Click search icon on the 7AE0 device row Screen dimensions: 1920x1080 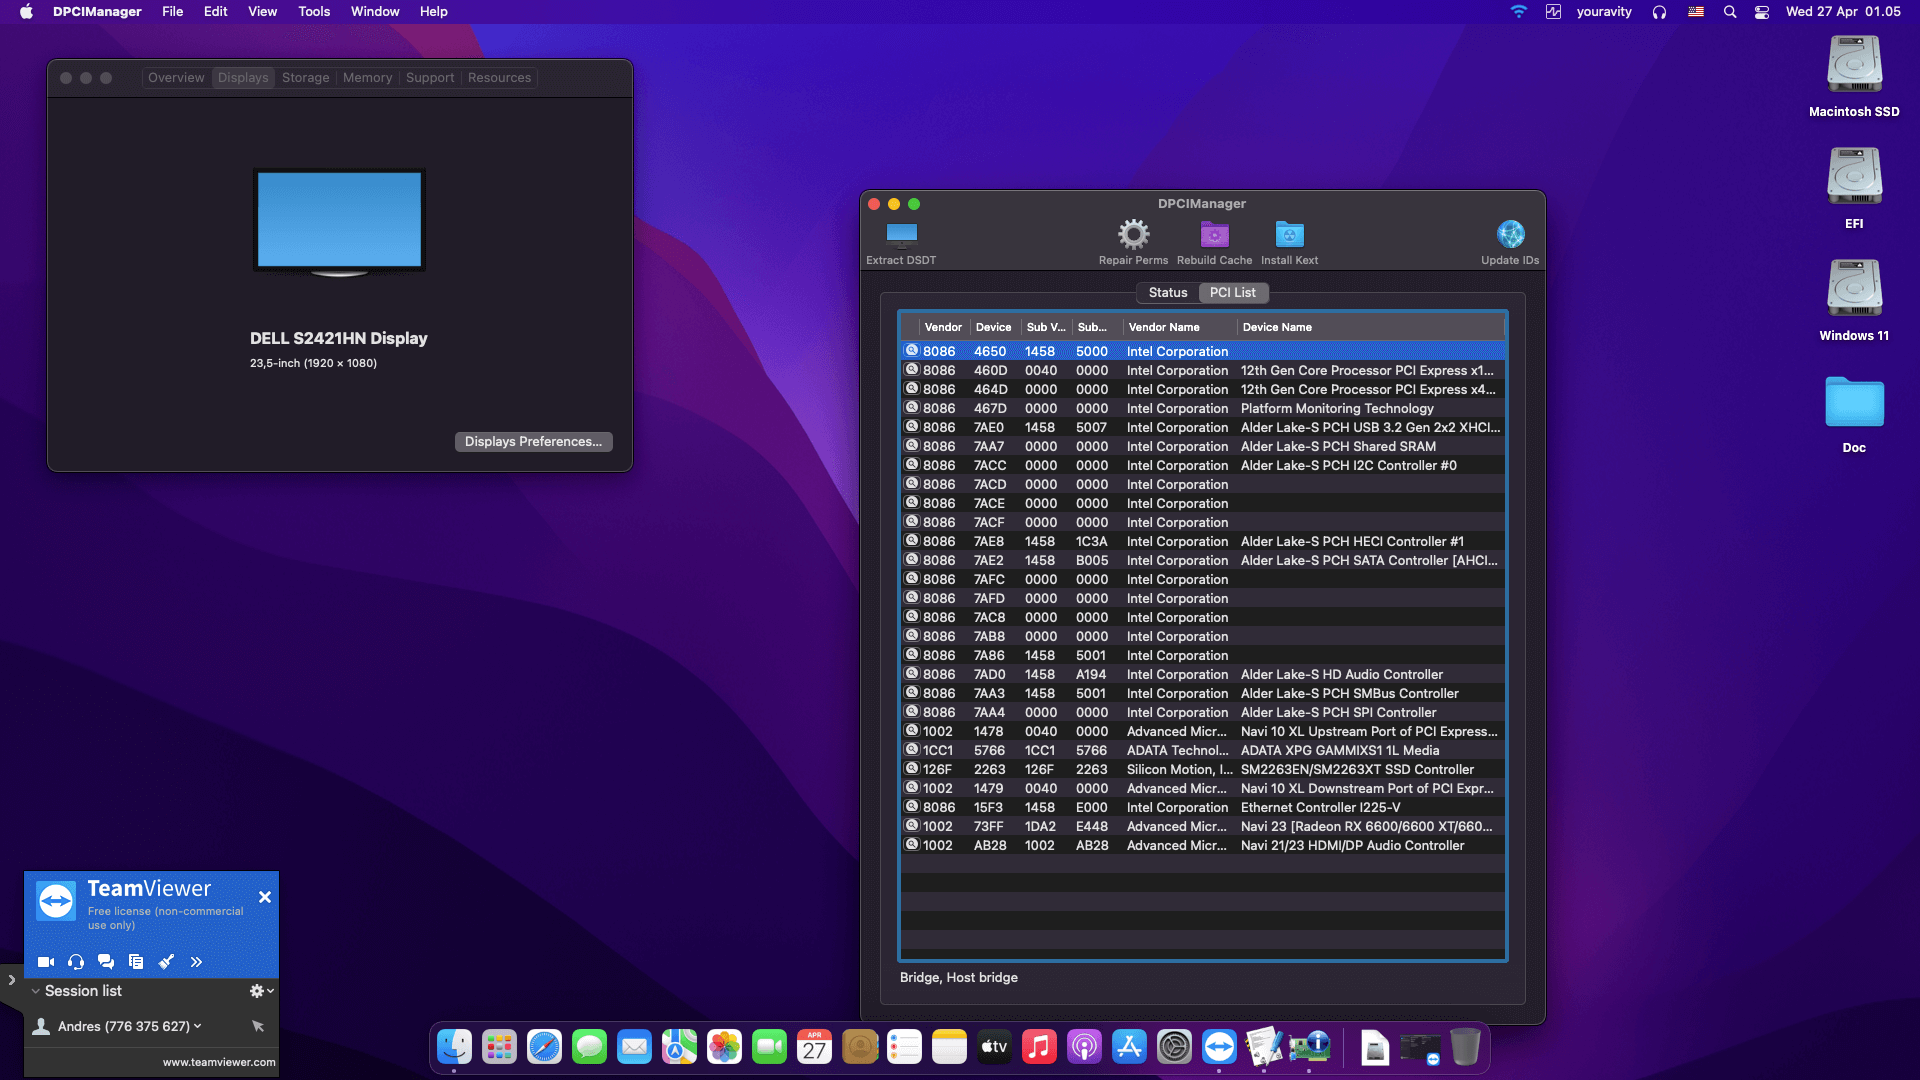click(912, 427)
